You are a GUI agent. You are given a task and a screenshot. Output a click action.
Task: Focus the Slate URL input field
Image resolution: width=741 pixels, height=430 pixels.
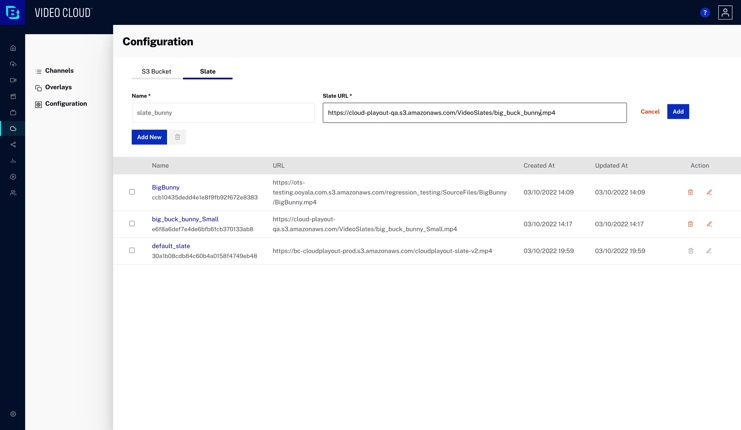point(474,113)
